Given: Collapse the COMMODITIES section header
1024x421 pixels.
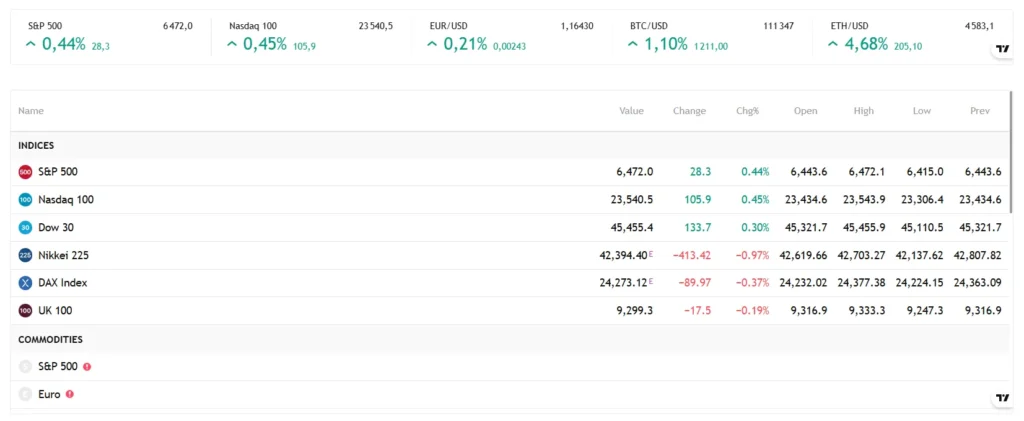Looking at the screenshot, I should (x=50, y=340).
